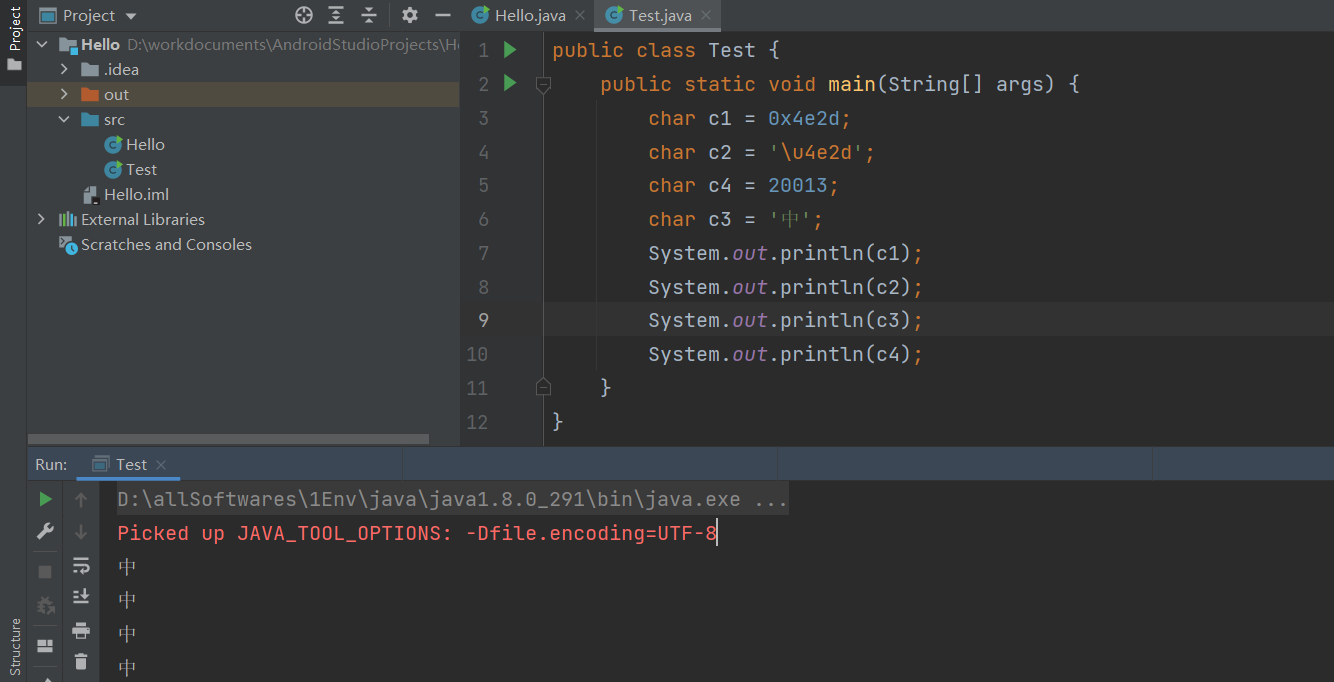The width and height of the screenshot is (1334, 682).
Task: Hide the Project panel with minus icon
Action: coord(443,15)
